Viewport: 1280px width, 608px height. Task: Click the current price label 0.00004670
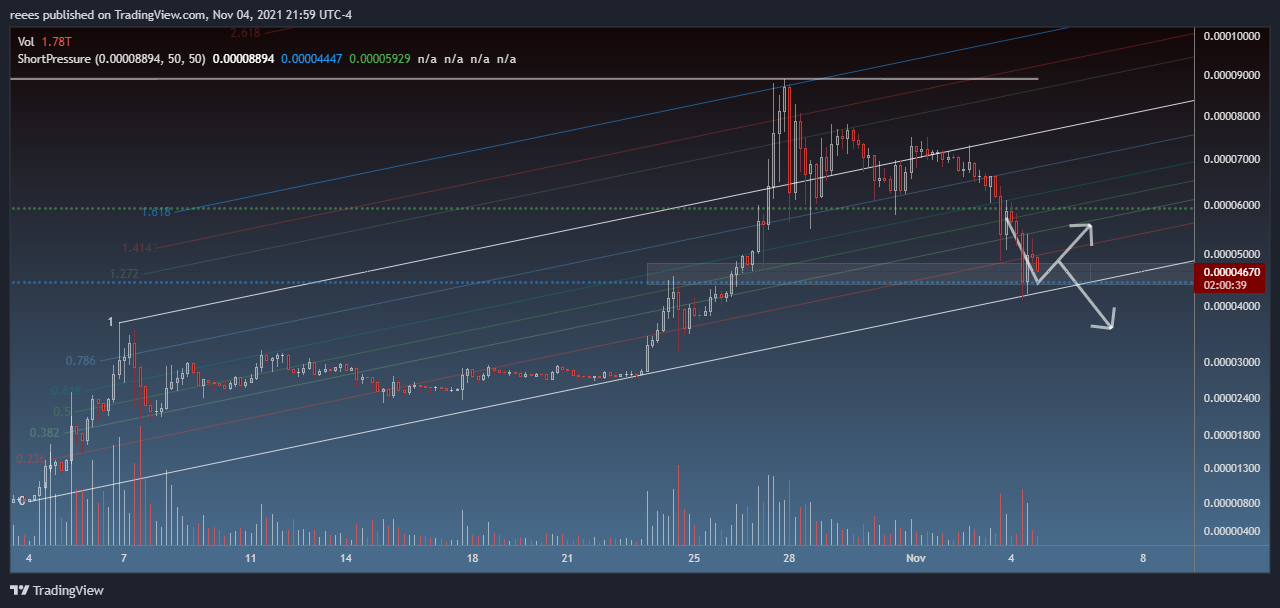point(1231,271)
